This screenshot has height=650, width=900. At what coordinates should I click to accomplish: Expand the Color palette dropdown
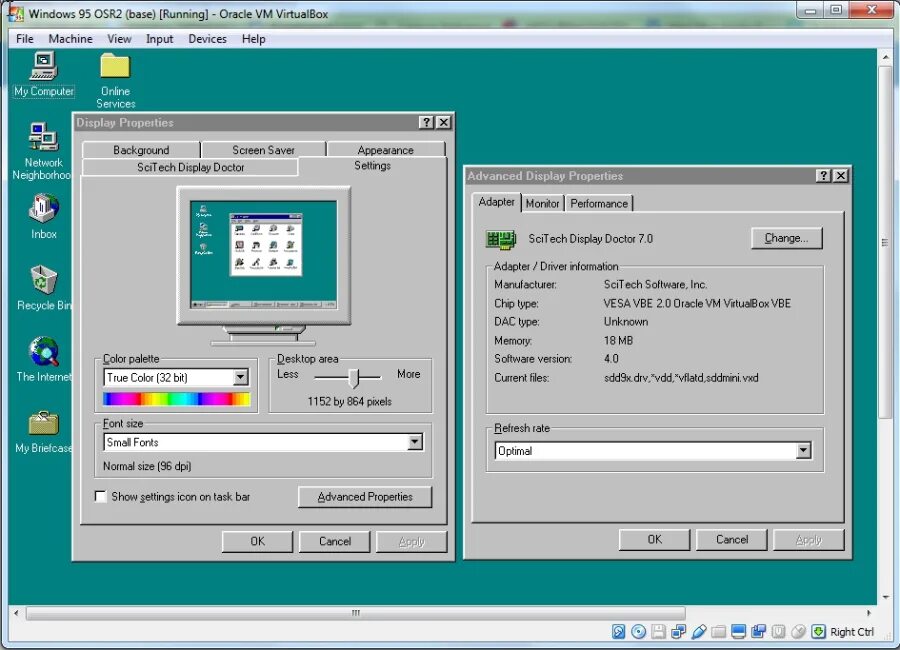(240, 377)
